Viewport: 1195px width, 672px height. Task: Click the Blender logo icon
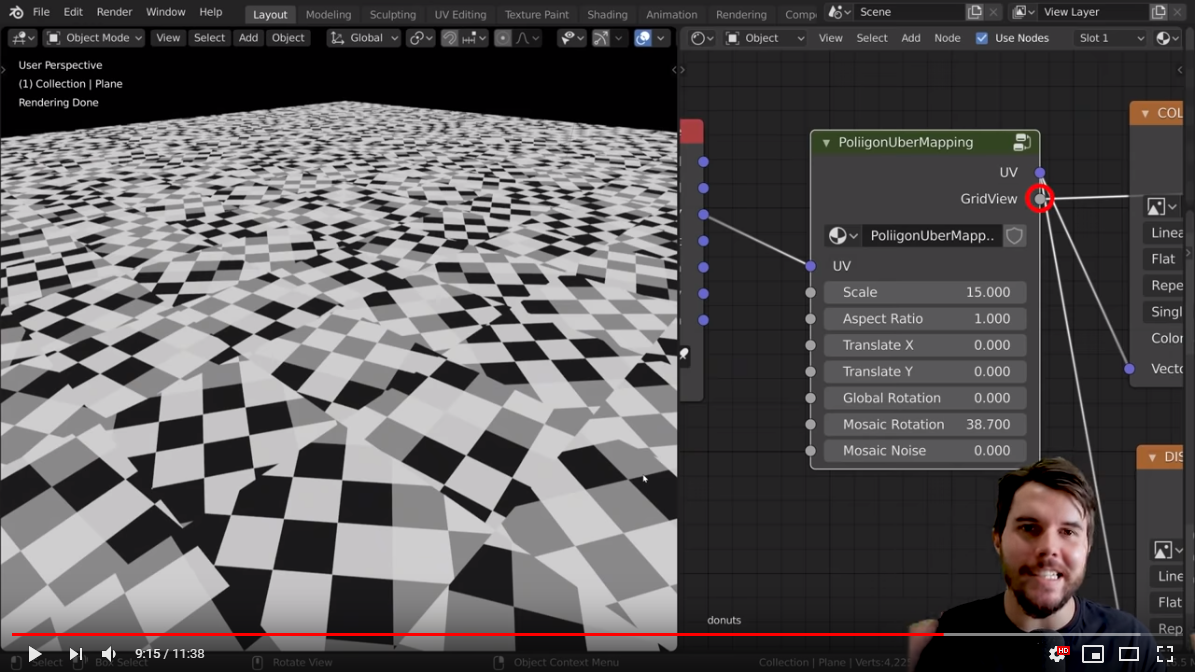pos(15,12)
